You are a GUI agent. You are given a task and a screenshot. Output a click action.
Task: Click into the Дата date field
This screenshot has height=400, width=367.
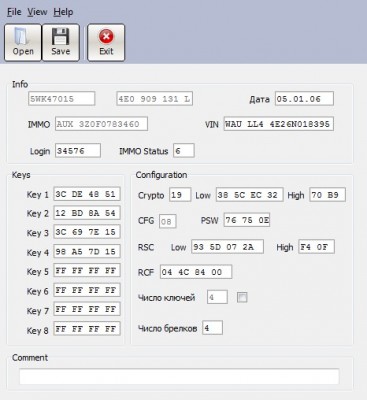[304, 99]
